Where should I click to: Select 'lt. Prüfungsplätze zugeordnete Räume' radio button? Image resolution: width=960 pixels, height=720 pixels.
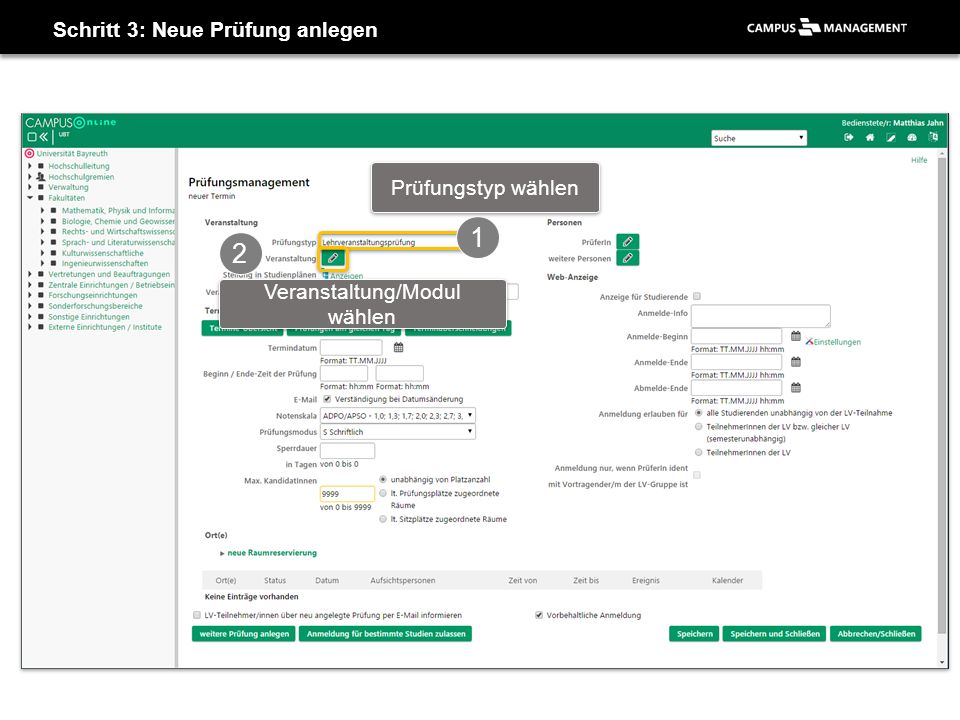(383, 493)
